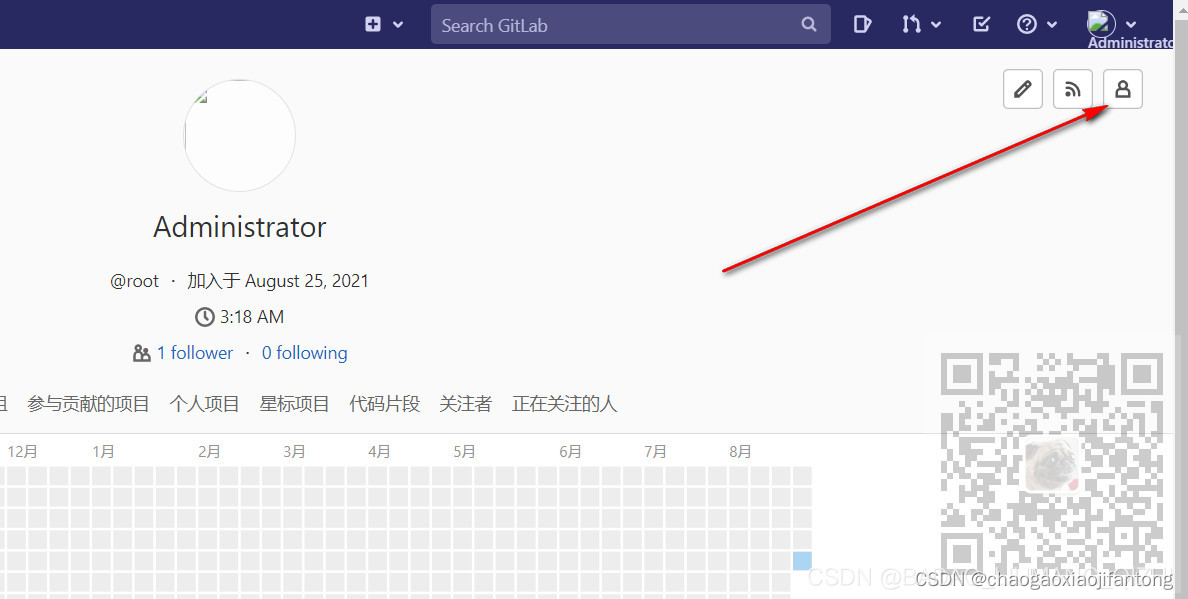The height and width of the screenshot is (599, 1188).
Task: Click the RSS feed subscription icon
Action: 1072,89
